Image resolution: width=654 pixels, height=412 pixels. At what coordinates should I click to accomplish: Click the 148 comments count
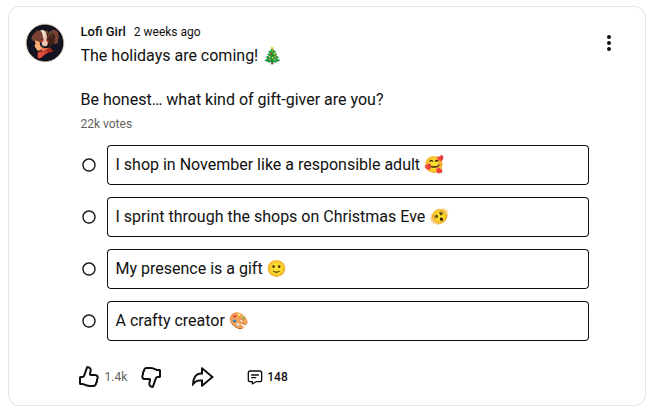[x=277, y=377]
